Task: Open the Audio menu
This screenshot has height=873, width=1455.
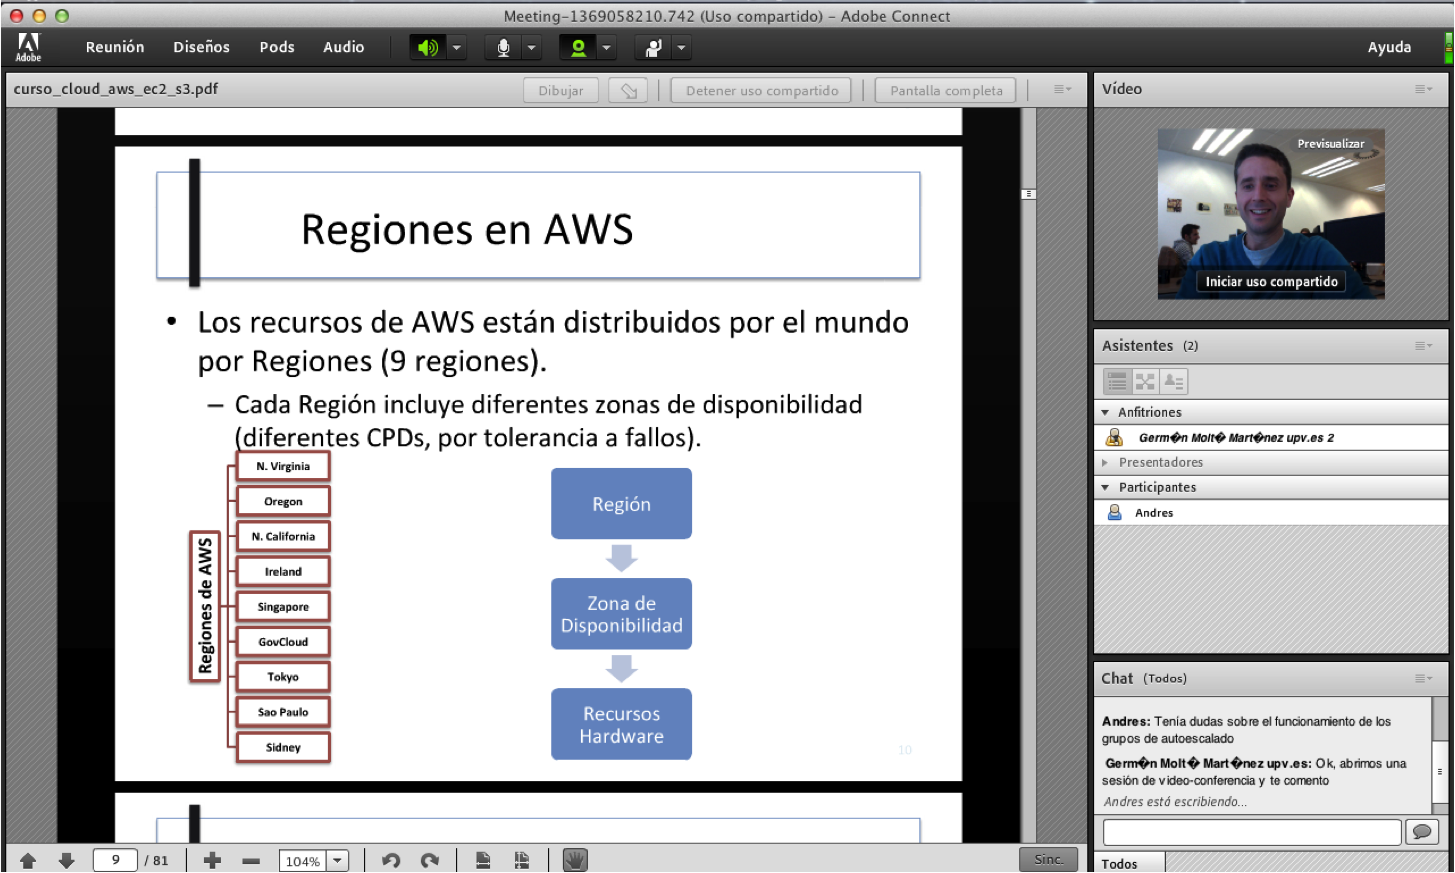Action: [343, 47]
